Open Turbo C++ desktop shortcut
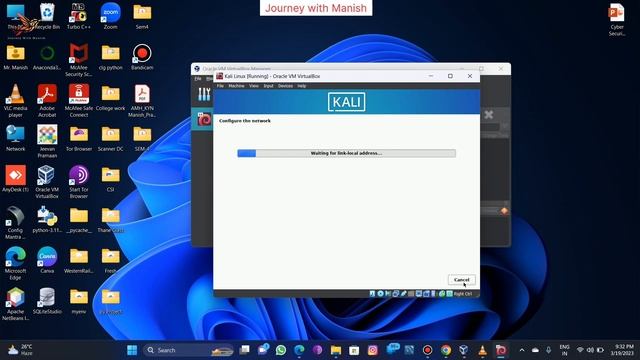640x360 pixels. 79,17
